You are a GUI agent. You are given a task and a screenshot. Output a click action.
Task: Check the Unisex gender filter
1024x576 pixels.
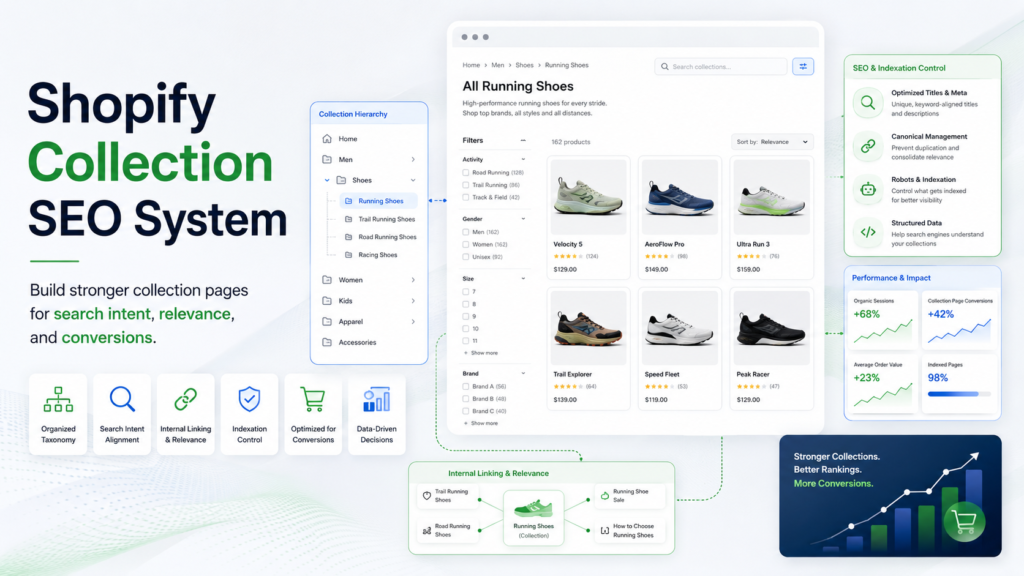pos(466,257)
